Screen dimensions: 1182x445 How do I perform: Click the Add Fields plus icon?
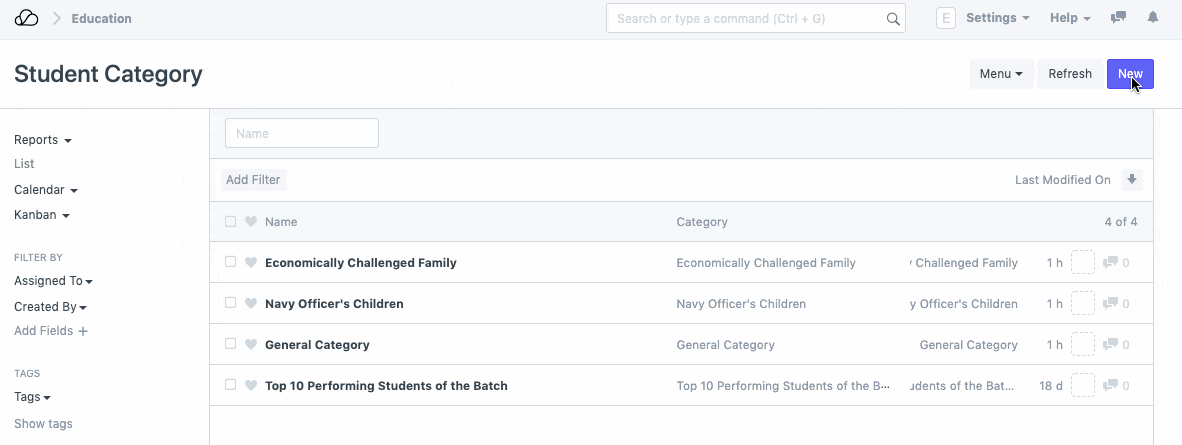pos(83,331)
